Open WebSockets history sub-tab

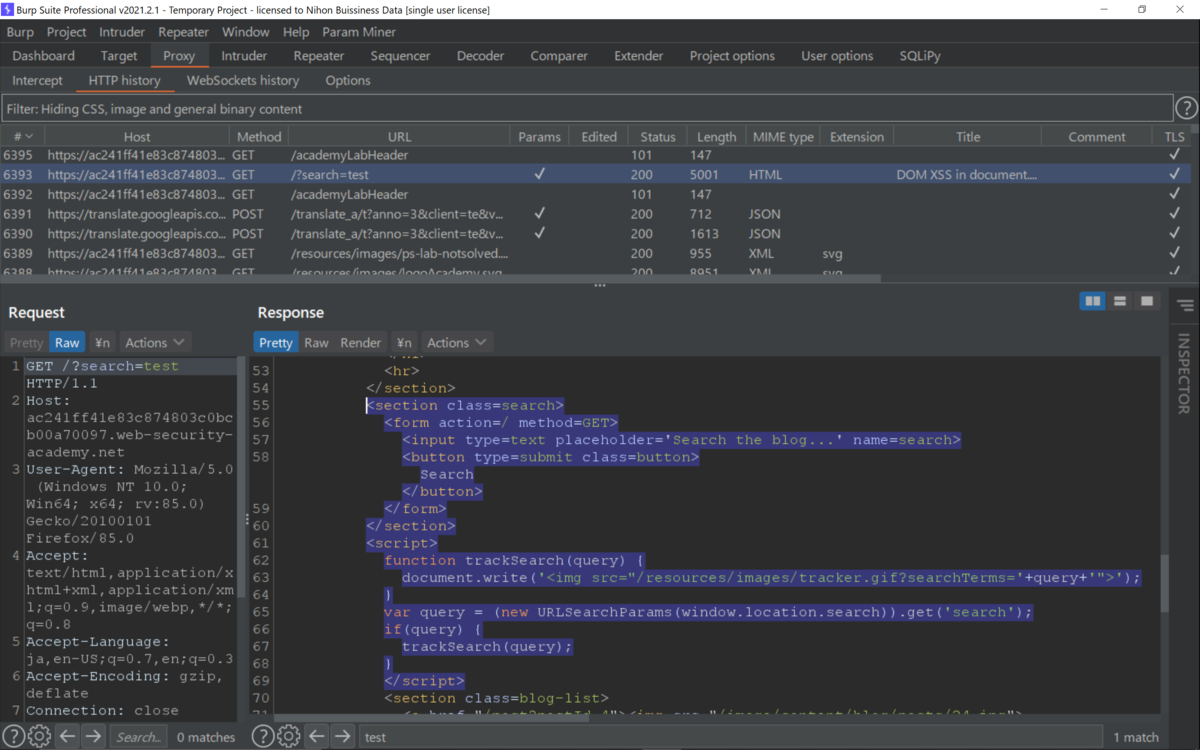click(x=243, y=80)
